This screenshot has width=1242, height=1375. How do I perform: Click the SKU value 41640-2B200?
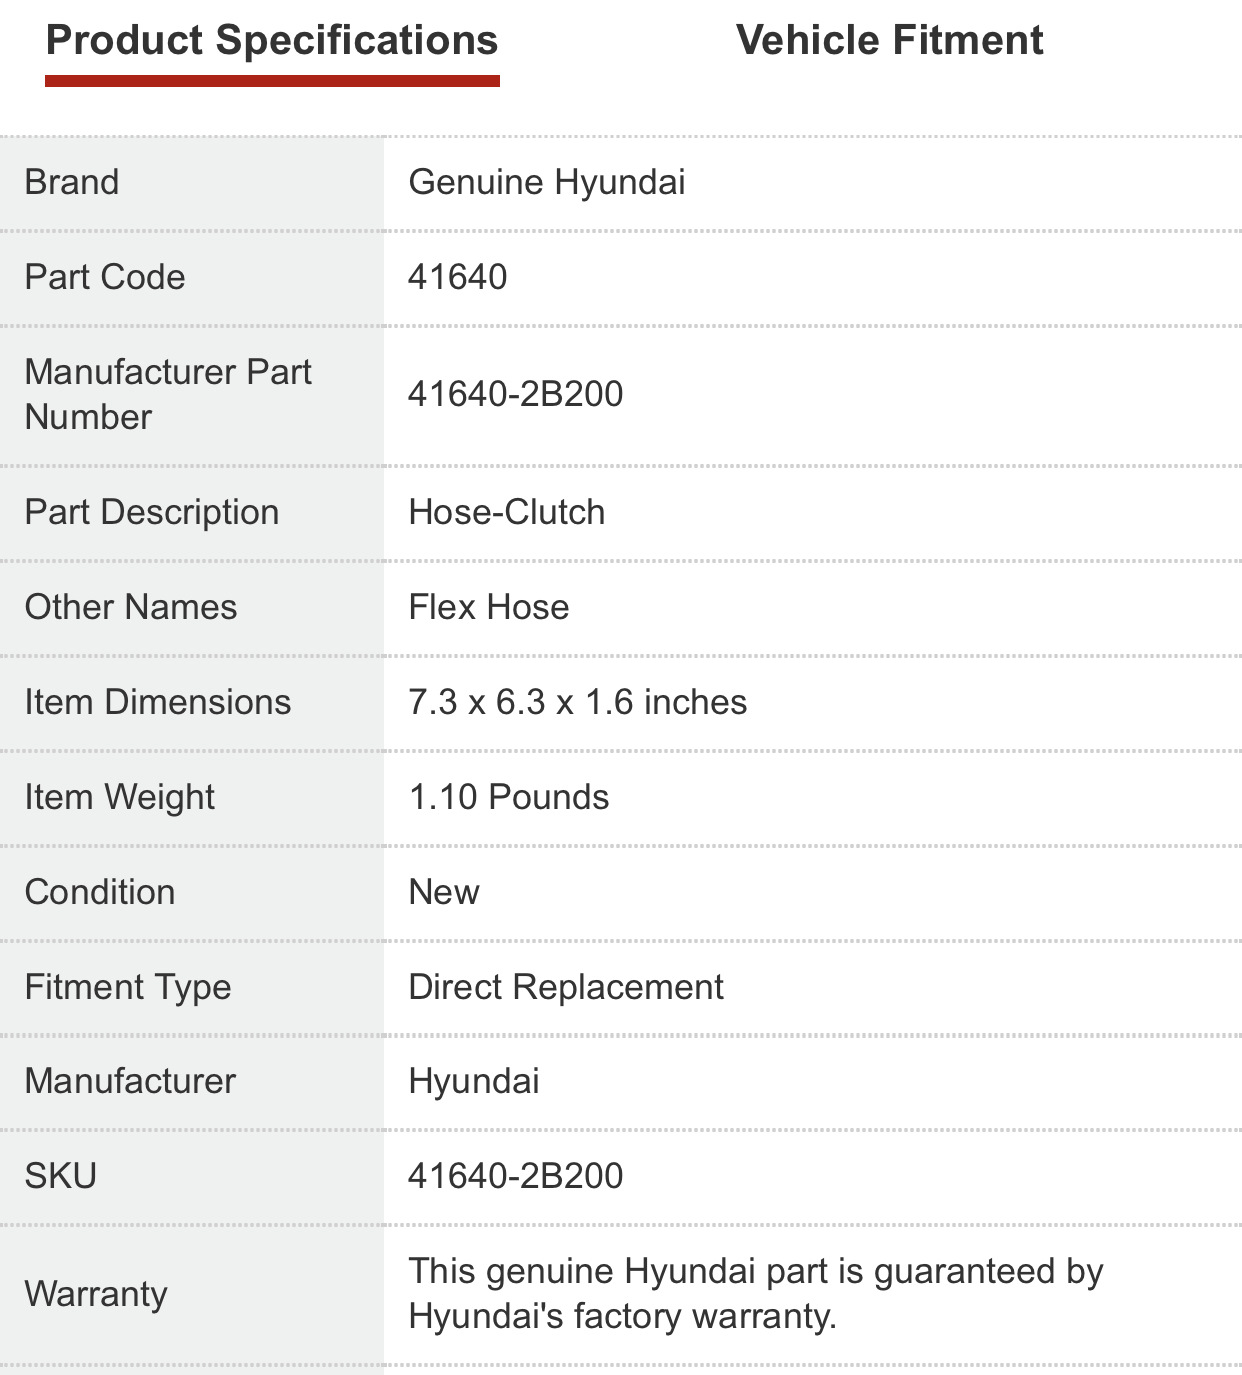(x=516, y=1176)
